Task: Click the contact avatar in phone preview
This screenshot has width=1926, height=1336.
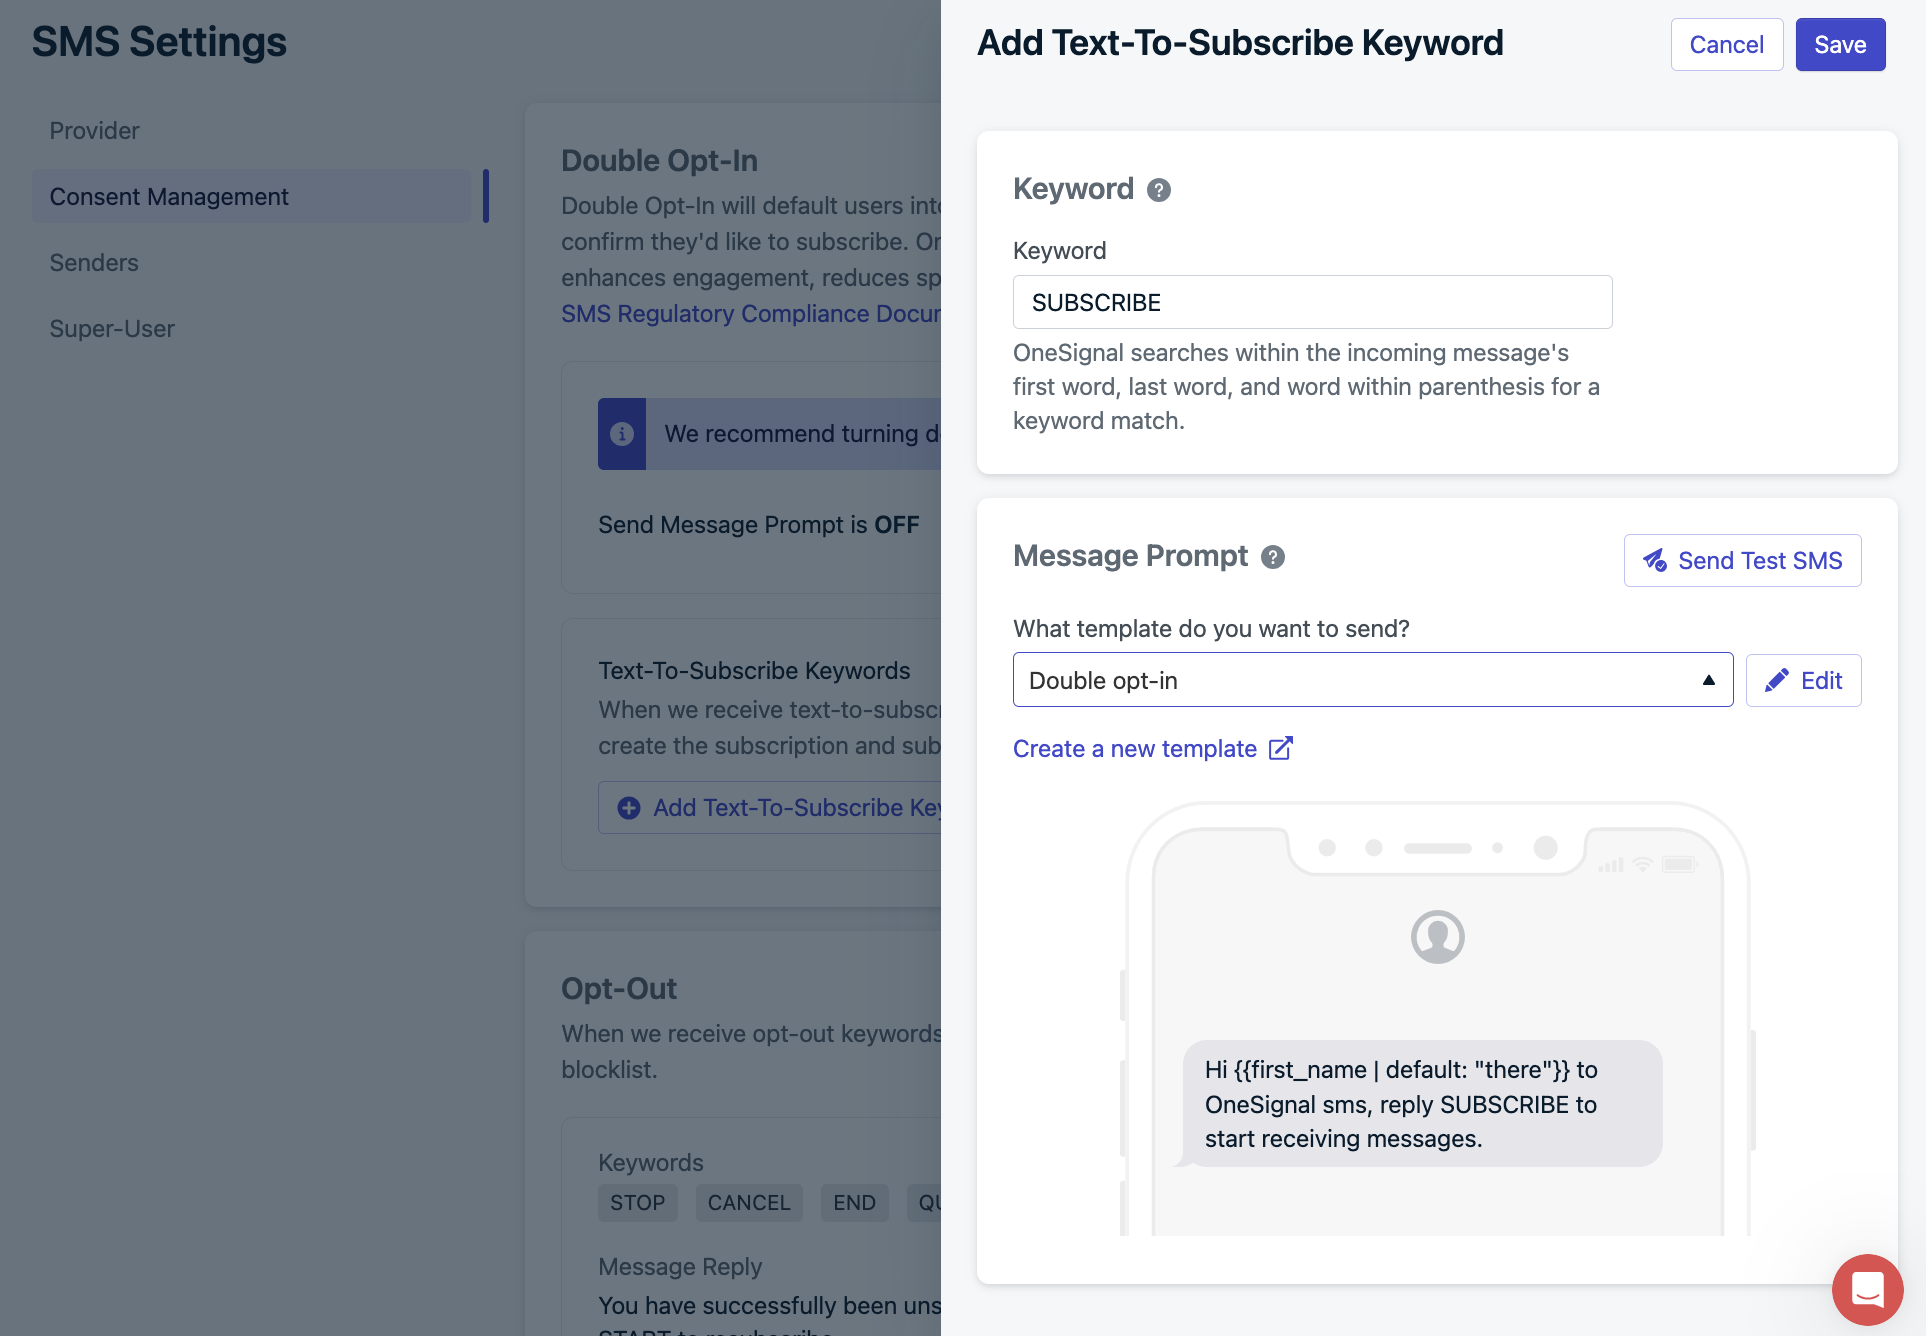Action: [1437, 937]
